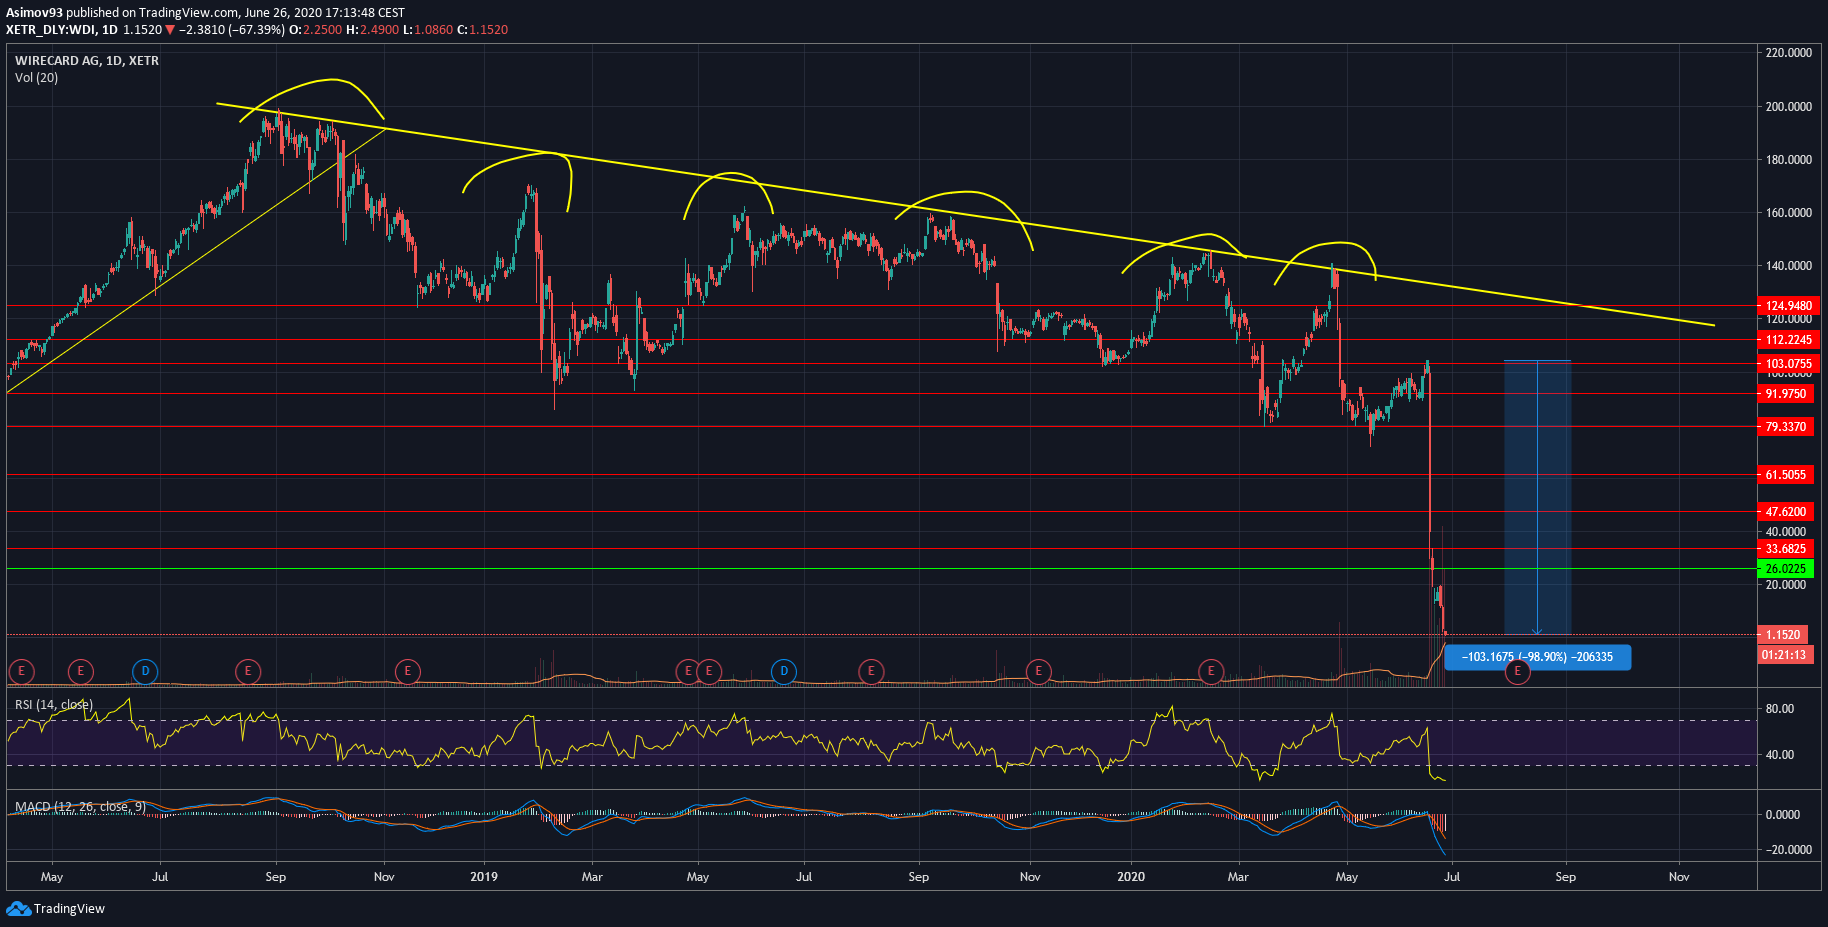Click the 160.0000 price axis value
1828x927 pixels.
tap(1789, 212)
